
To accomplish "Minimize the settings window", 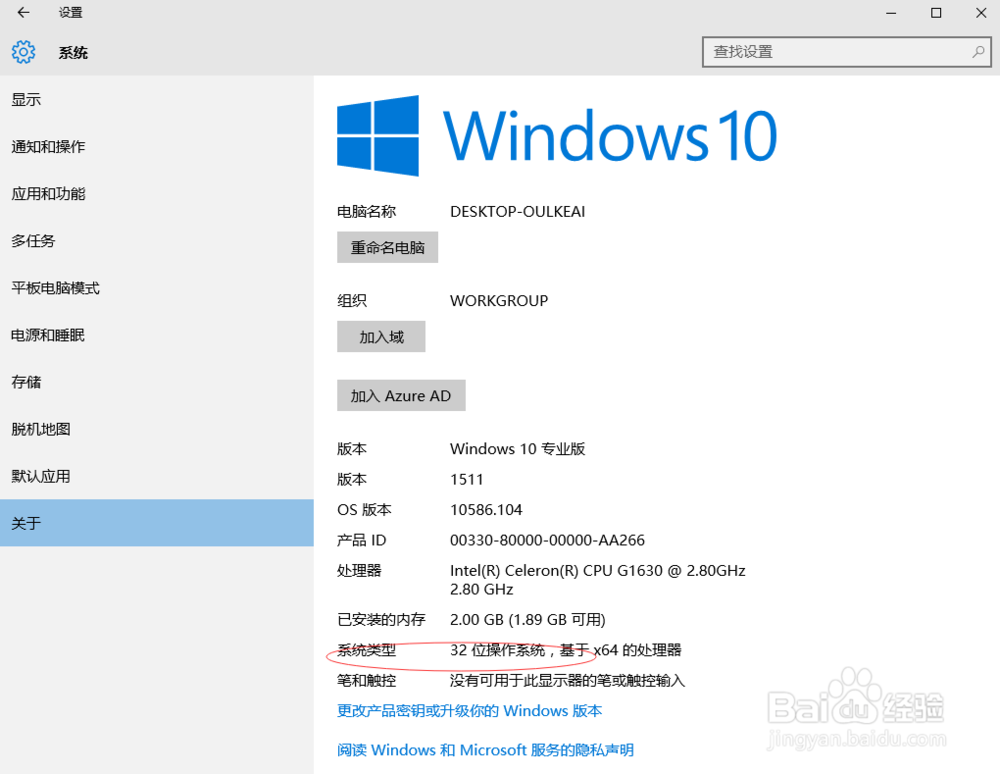I will pyautogui.click(x=892, y=13).
